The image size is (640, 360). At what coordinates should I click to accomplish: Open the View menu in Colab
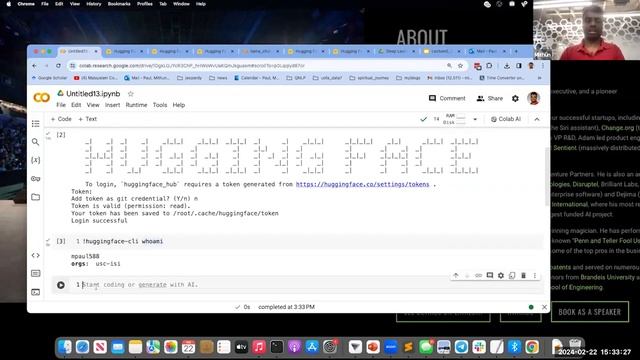click(93, 105)
